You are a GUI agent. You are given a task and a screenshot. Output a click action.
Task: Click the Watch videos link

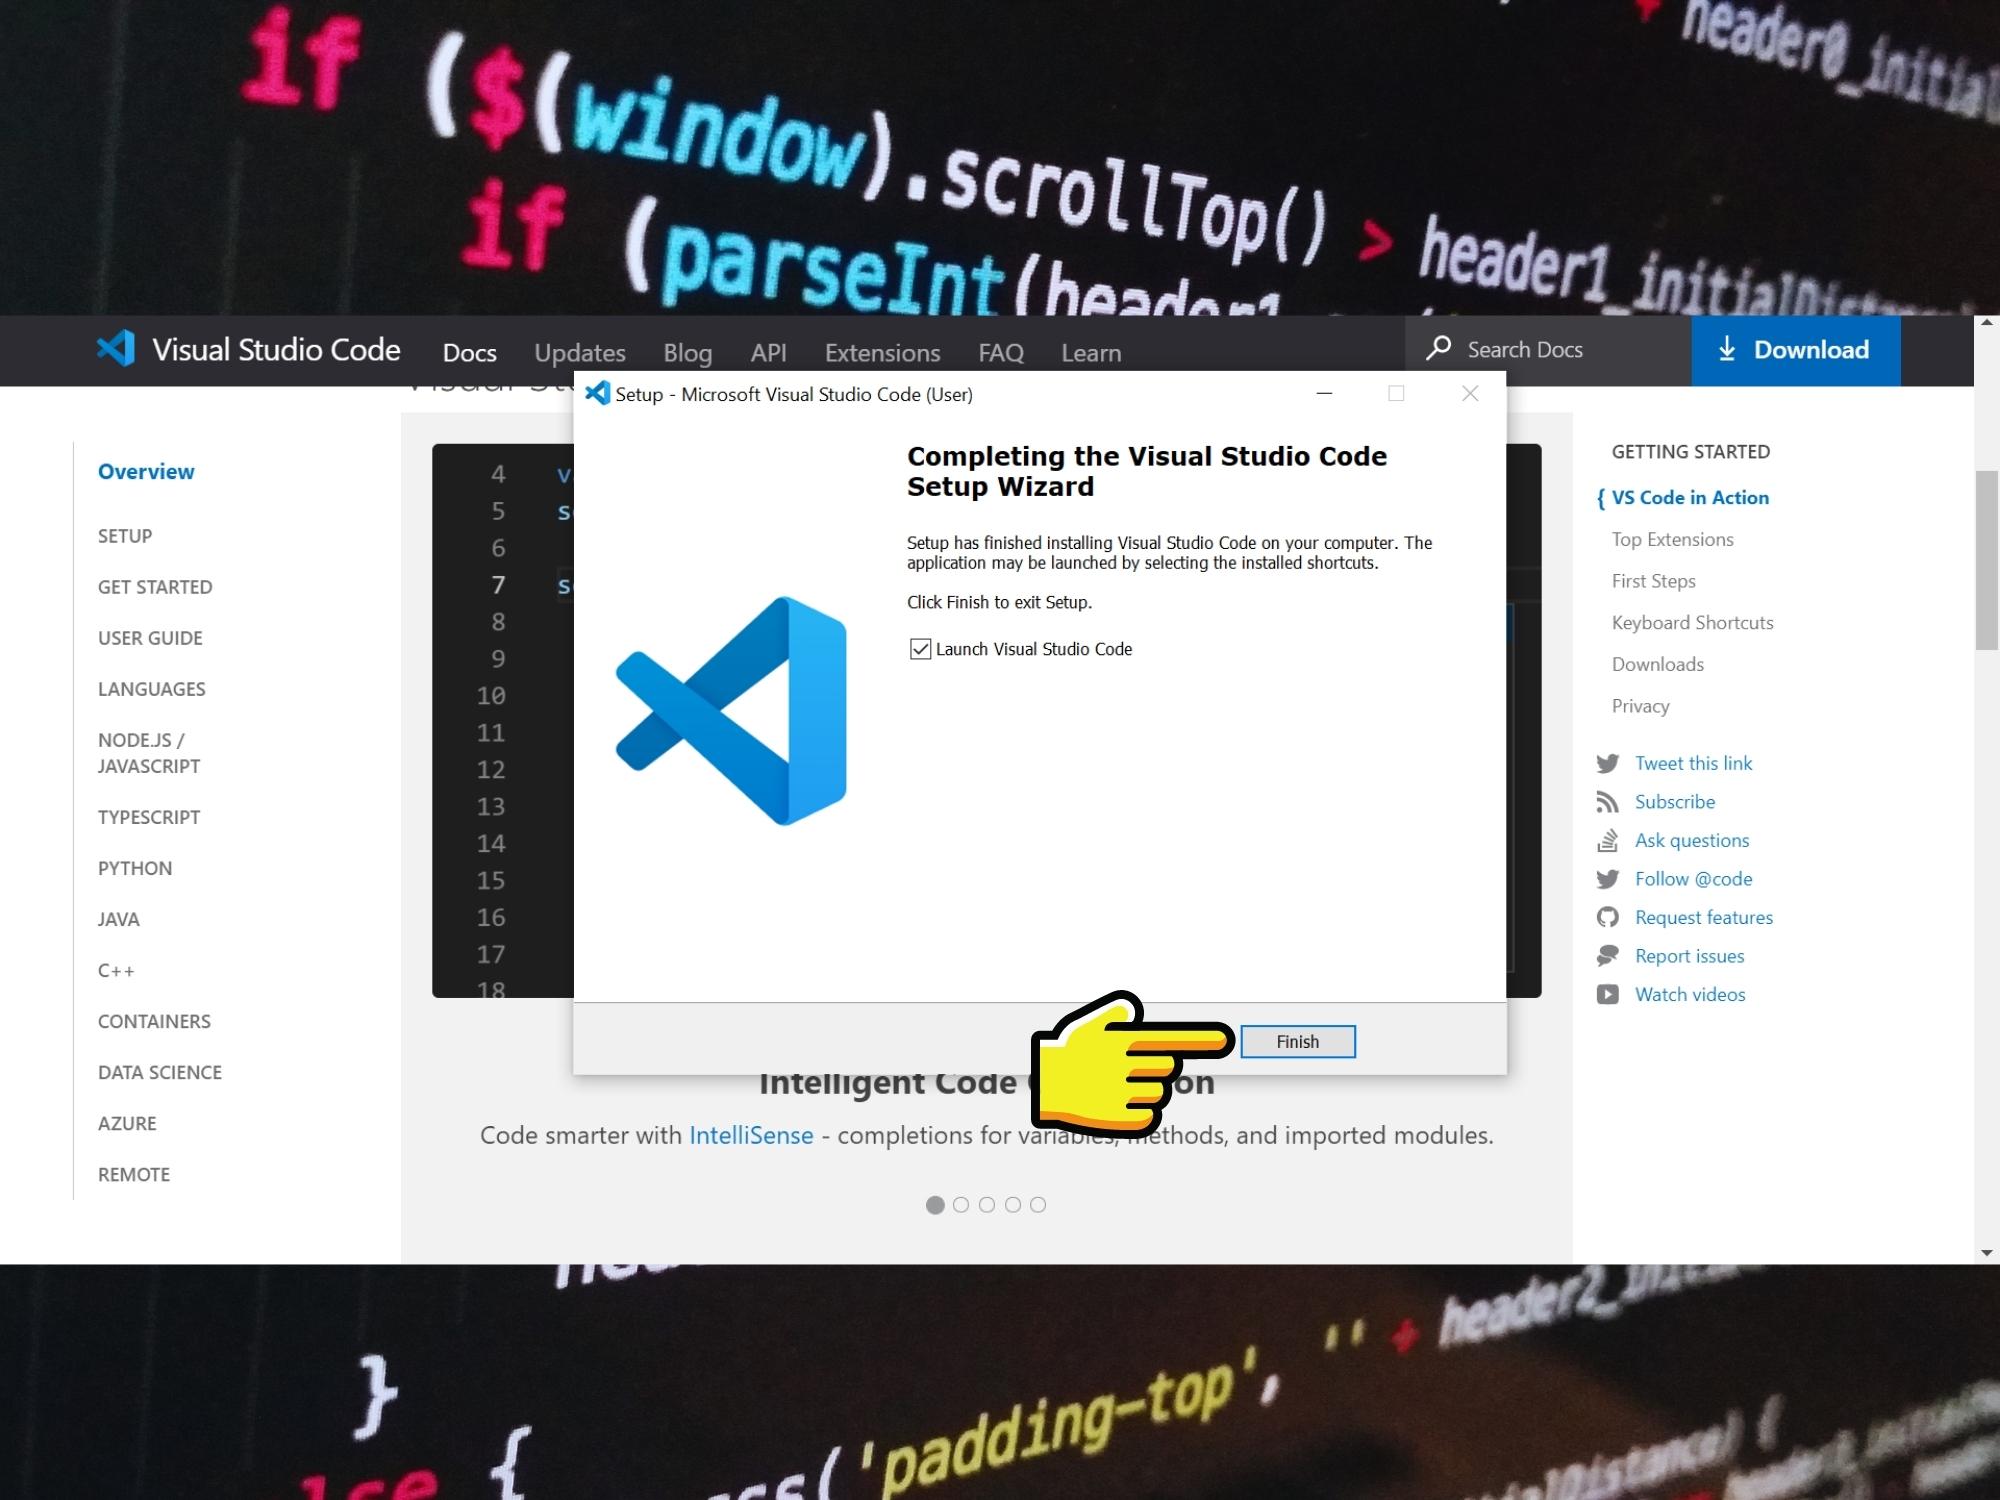coord(1690,994)
